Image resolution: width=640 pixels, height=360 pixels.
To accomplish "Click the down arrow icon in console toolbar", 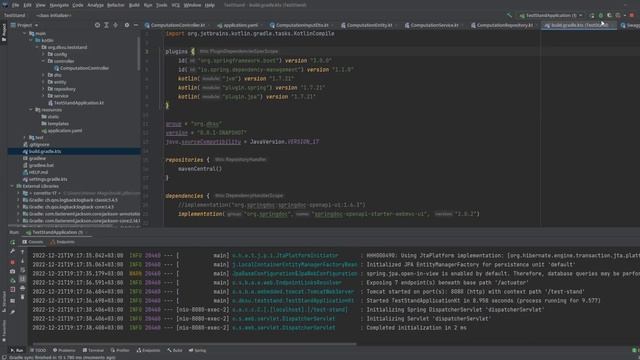I will (x=22, y=261).
